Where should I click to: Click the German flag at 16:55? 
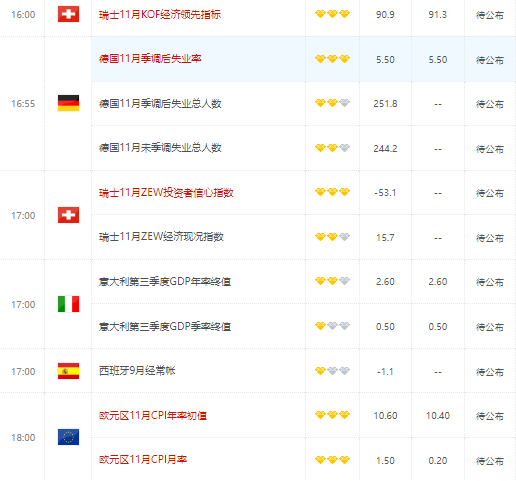[68, 103]
